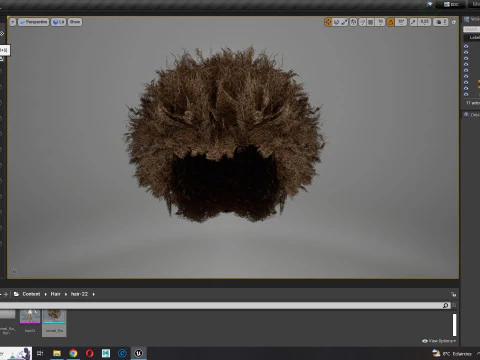The height and width of the screenshot is (360, 480).
Task: Expand the arrow after hair-22 breadcrumb
Action: (x=94, y=294)
